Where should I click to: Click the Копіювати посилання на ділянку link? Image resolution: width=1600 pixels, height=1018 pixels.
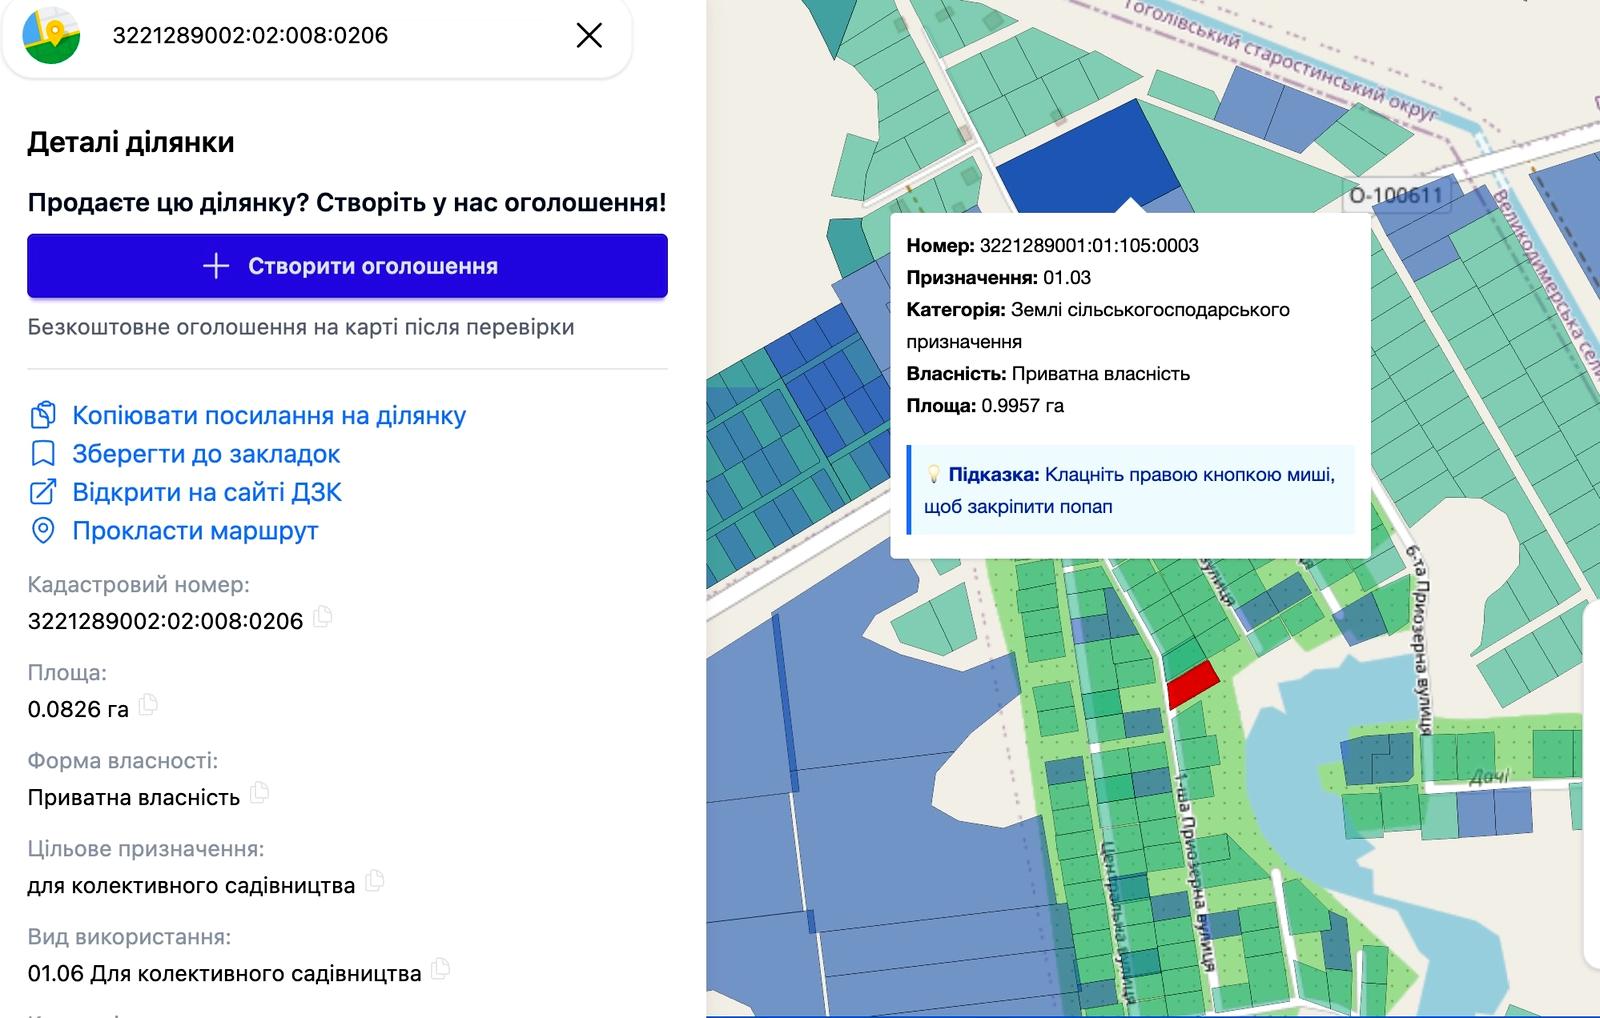click(268, 415)
